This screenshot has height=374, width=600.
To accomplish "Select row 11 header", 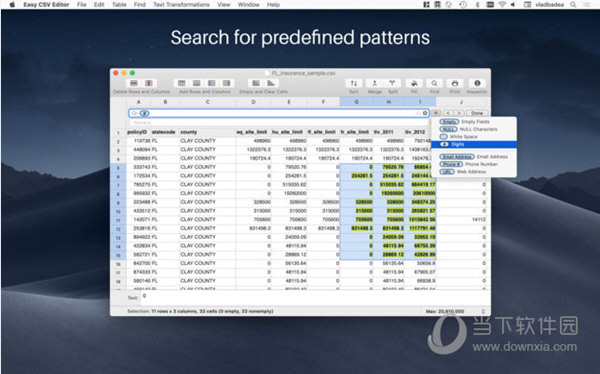I will (x=118, y=220).
